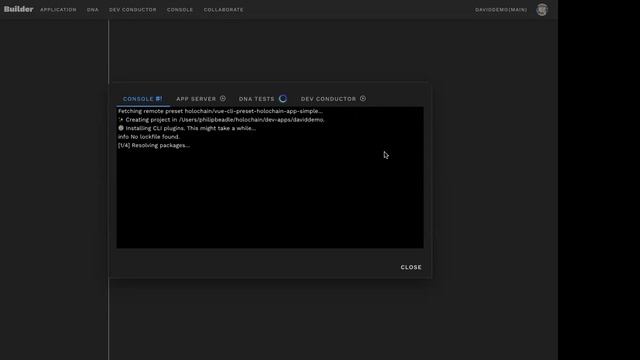This screenshot has height=360, width=640.
Task: Close the console dialog with CLOSE button
Action: [x=411, y=267]
